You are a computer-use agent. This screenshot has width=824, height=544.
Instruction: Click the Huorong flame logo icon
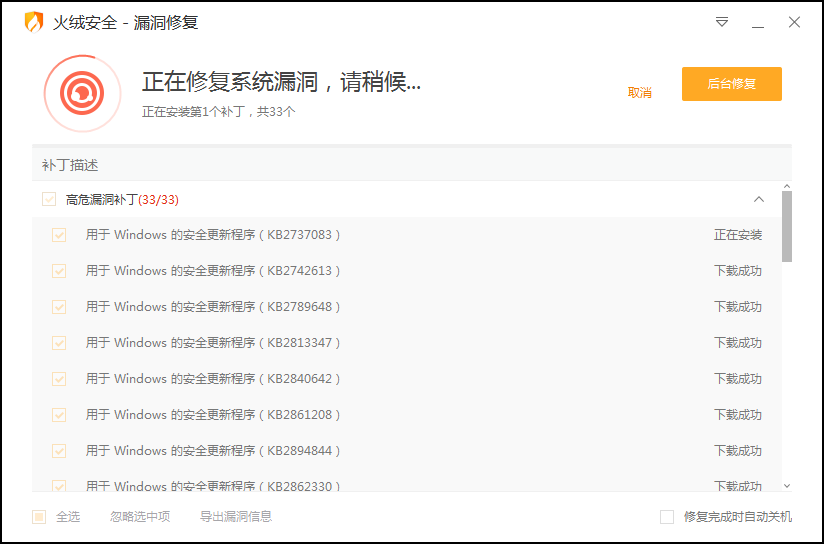tap(34, 22)
